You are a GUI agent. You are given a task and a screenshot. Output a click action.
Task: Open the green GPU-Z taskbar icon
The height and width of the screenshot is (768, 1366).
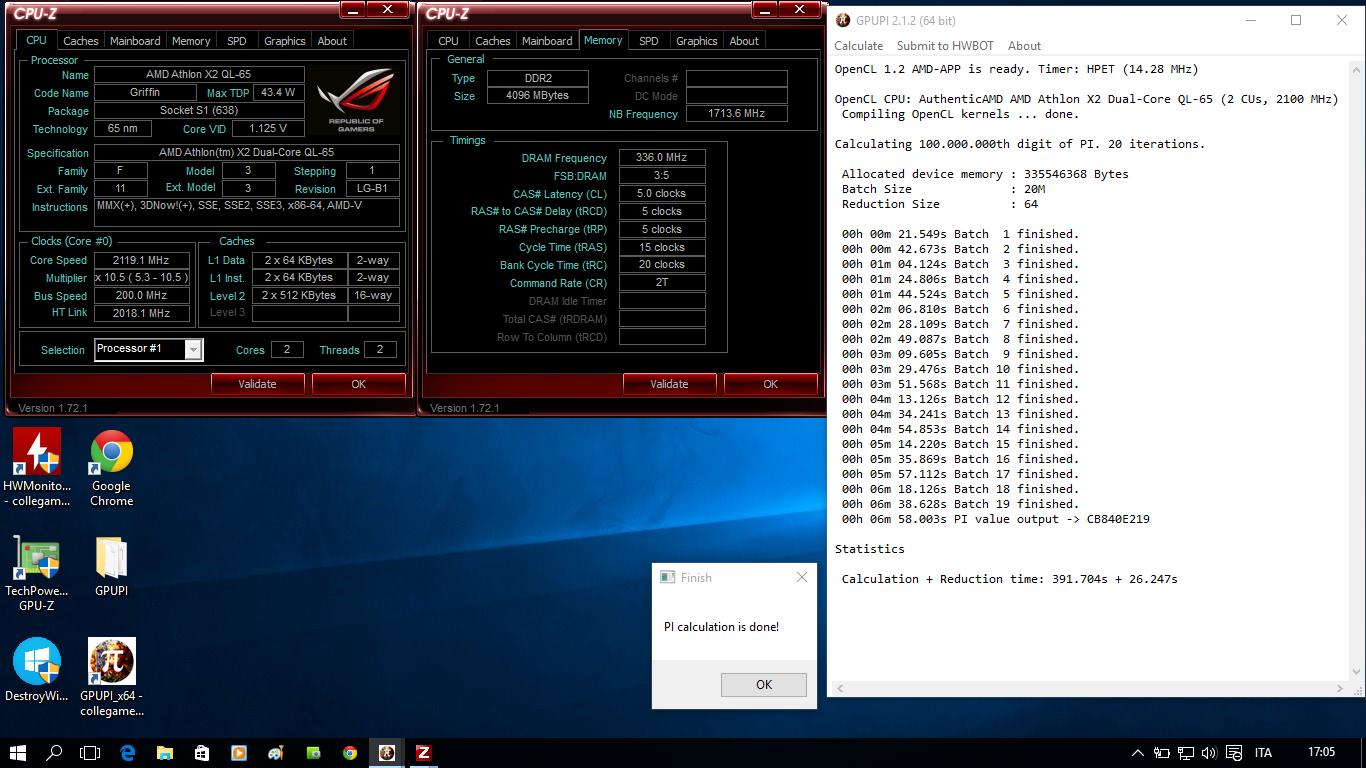click(x=313, y=753)
